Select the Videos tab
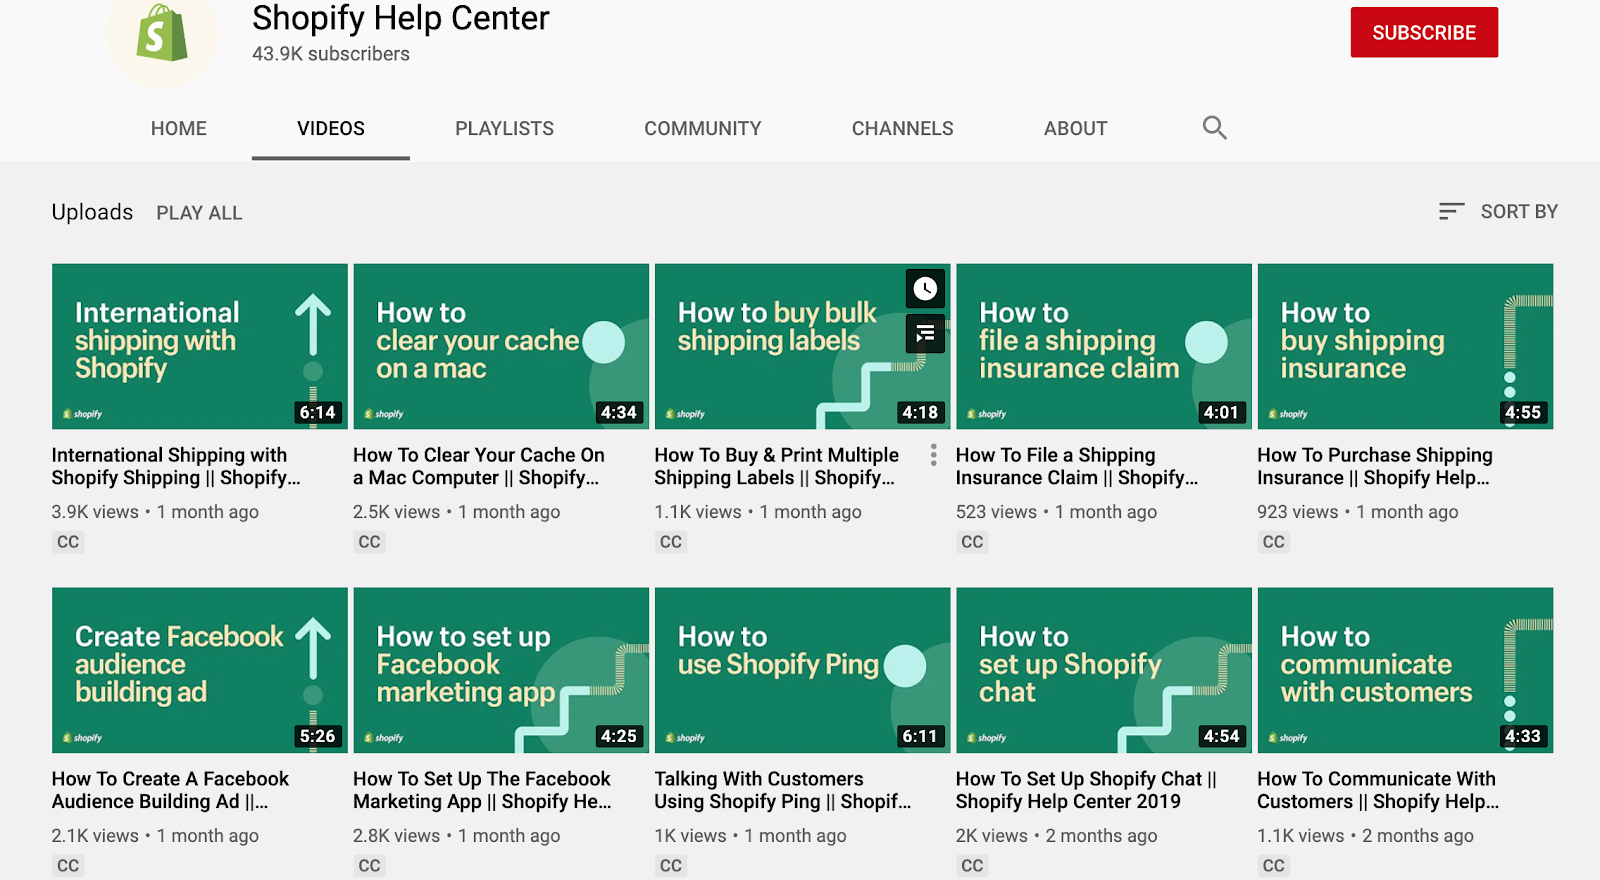Viewport: 1600px width, 880px height. click(331, 129)
